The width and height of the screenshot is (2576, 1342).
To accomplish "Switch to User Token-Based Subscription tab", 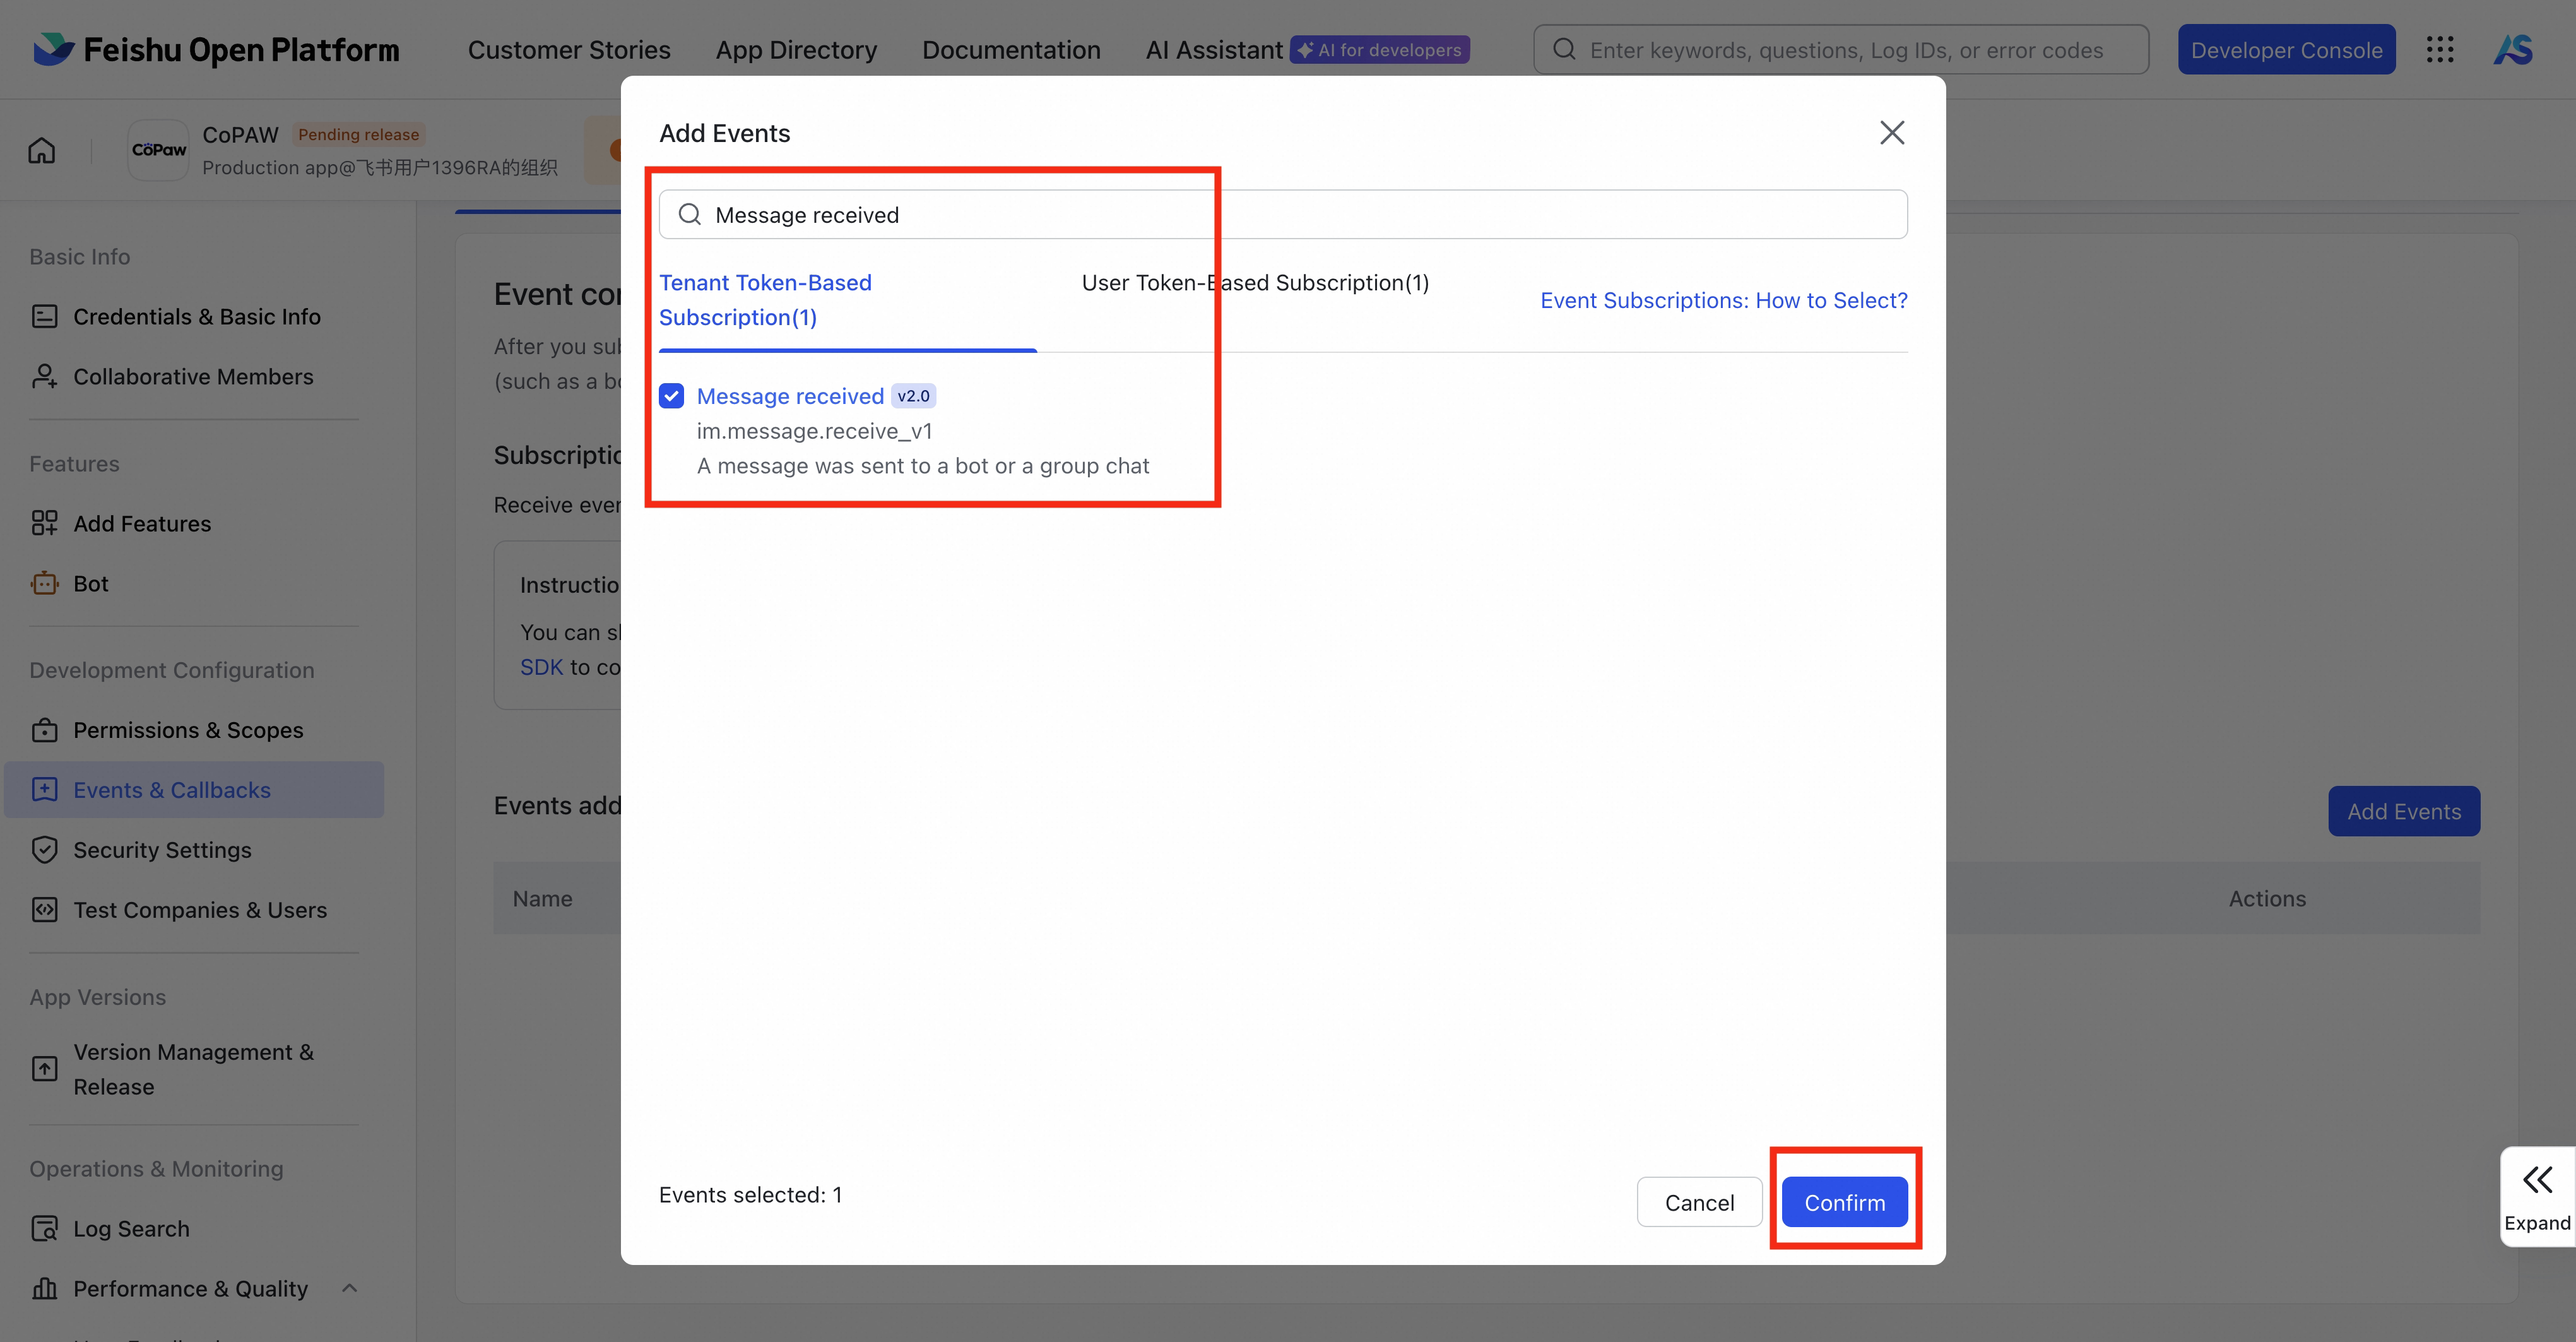I will (1254, 283).
